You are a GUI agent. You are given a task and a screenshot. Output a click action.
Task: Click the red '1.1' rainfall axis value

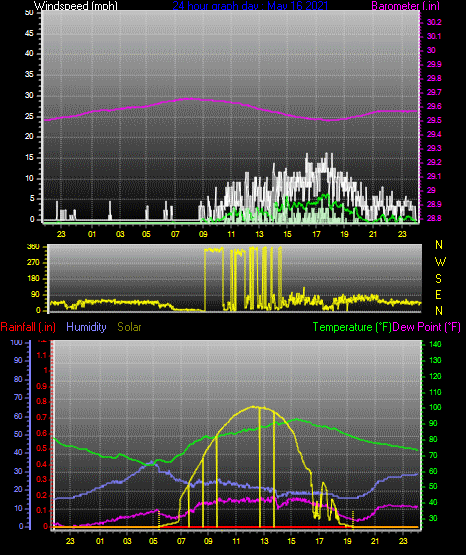point(42,355)
